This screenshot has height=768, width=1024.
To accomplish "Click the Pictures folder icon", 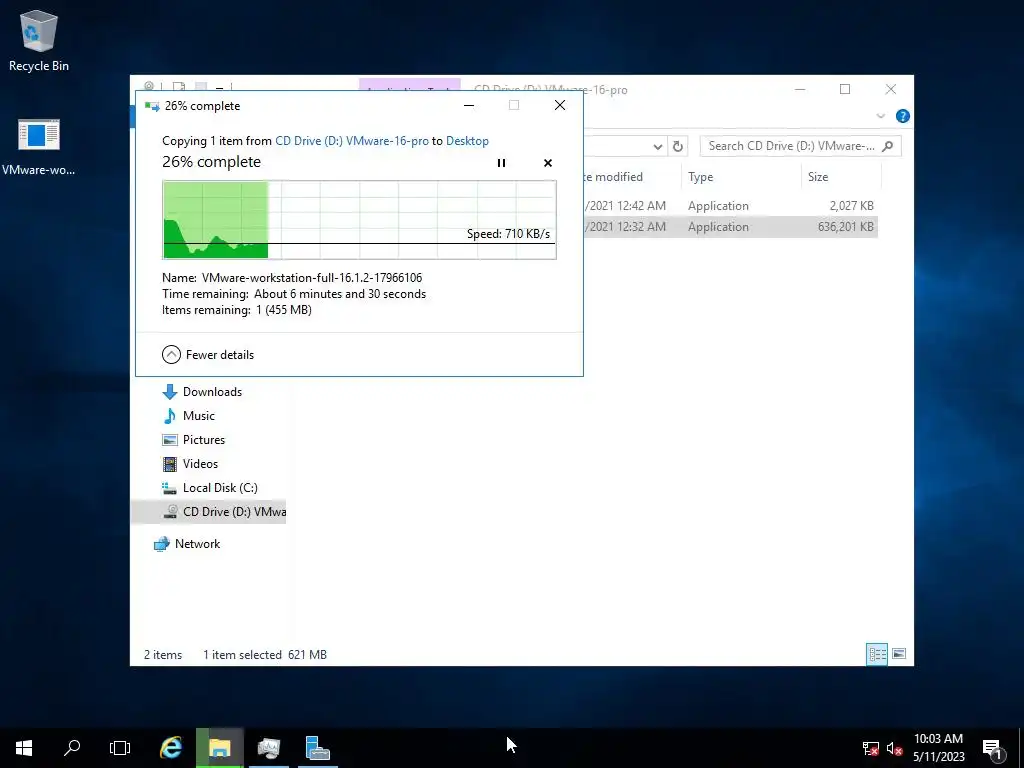I will (x=170, y=440).
